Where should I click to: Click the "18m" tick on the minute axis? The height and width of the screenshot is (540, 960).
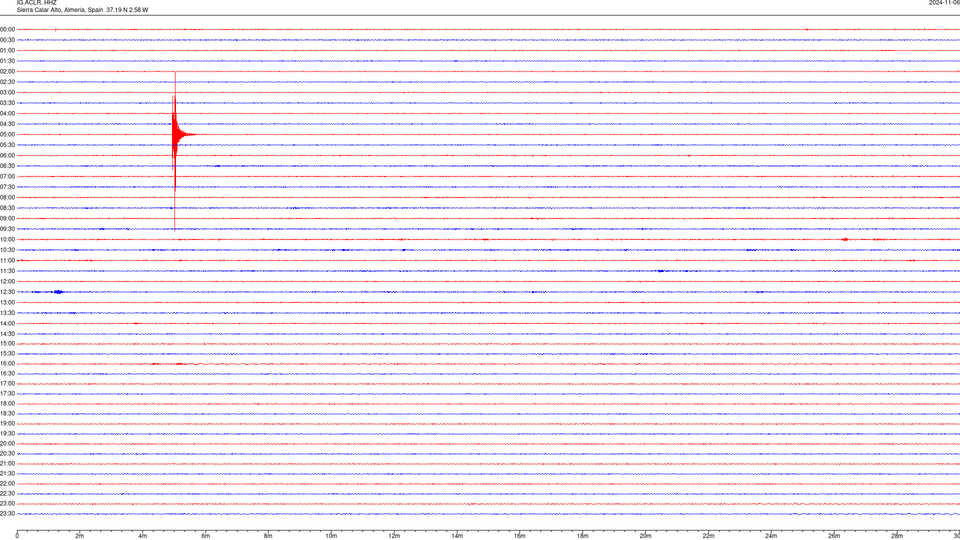(583, 536)
